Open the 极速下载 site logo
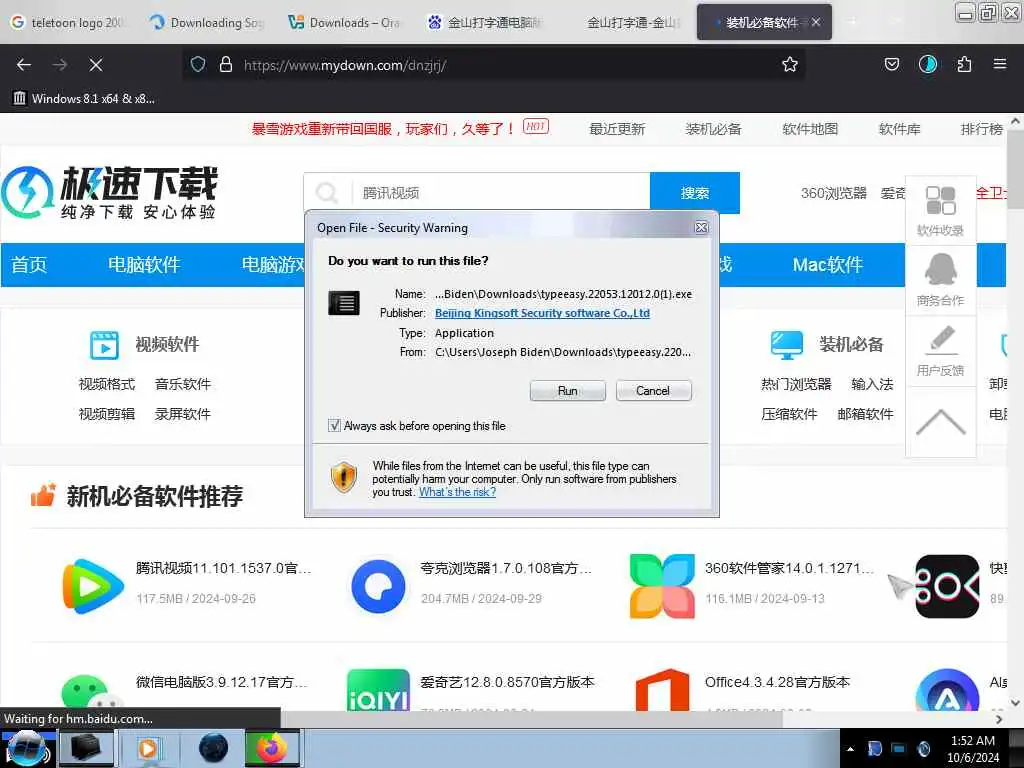 (109, 193)
